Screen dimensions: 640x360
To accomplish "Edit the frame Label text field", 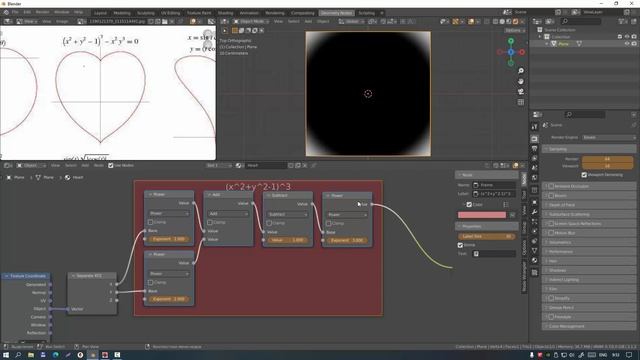I will (x=494, y=194).
